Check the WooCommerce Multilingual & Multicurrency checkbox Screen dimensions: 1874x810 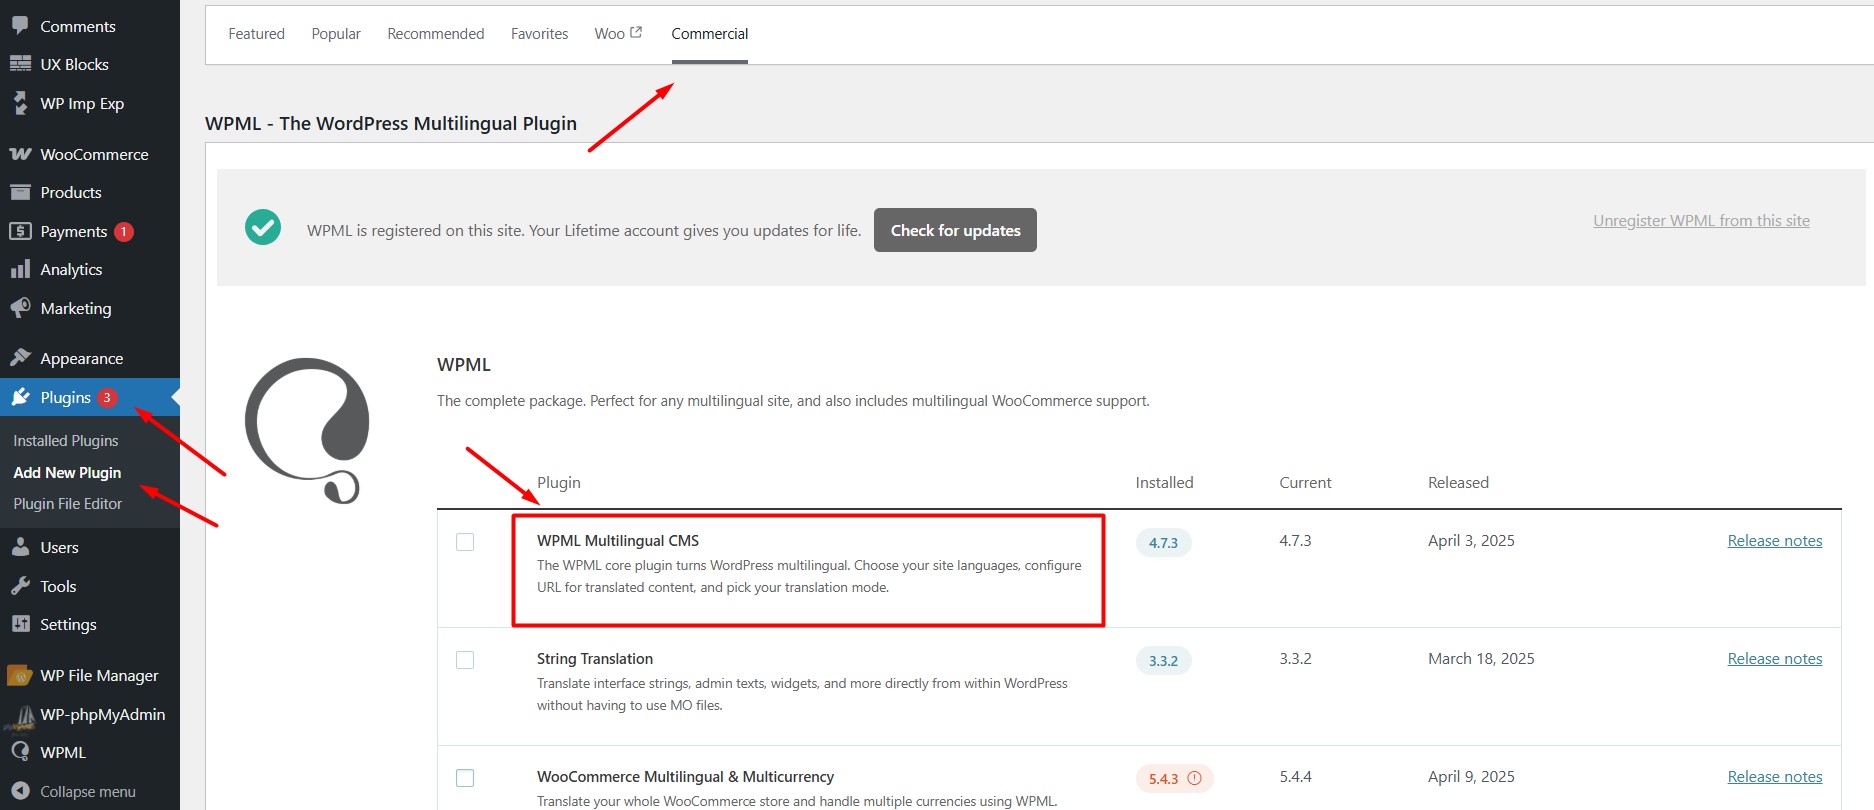(465, 778)
